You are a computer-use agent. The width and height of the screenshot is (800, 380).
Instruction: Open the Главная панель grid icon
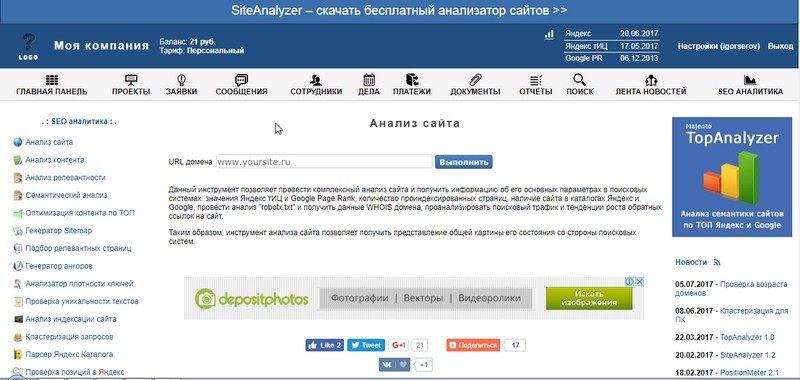pos(52,80)
